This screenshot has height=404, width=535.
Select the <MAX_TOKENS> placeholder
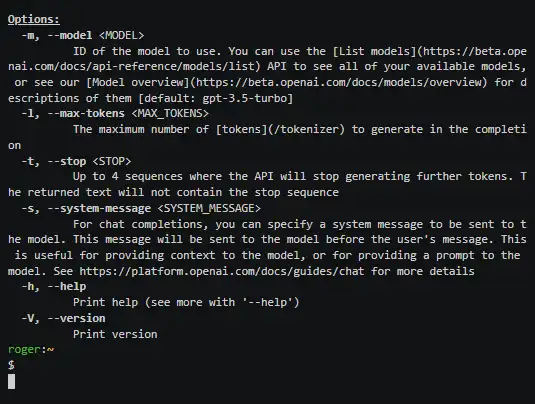[x=170, y=113]
